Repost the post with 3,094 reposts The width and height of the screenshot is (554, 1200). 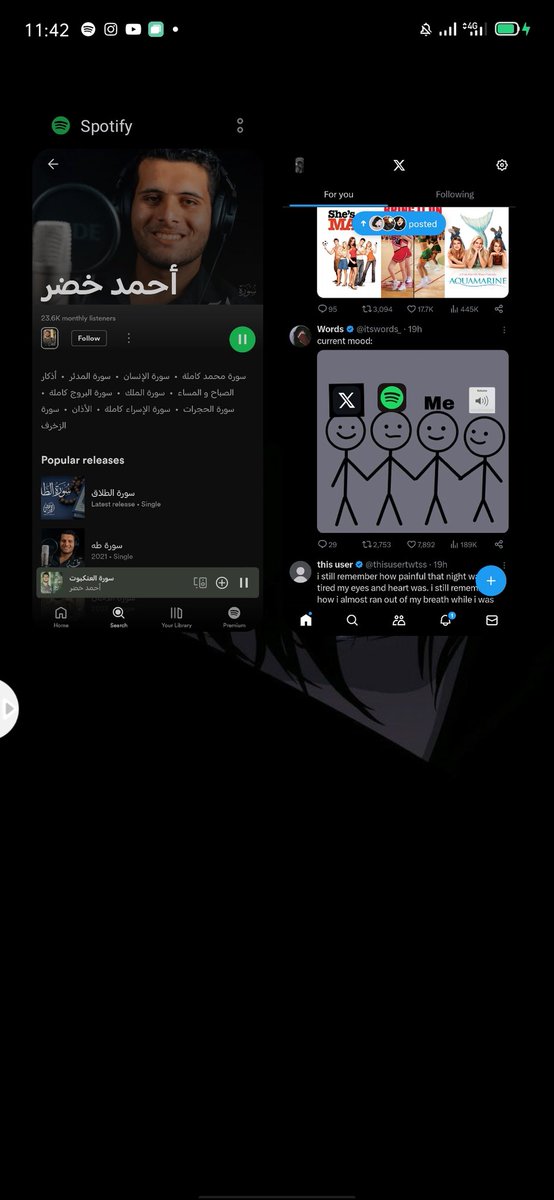pos(377,310)
